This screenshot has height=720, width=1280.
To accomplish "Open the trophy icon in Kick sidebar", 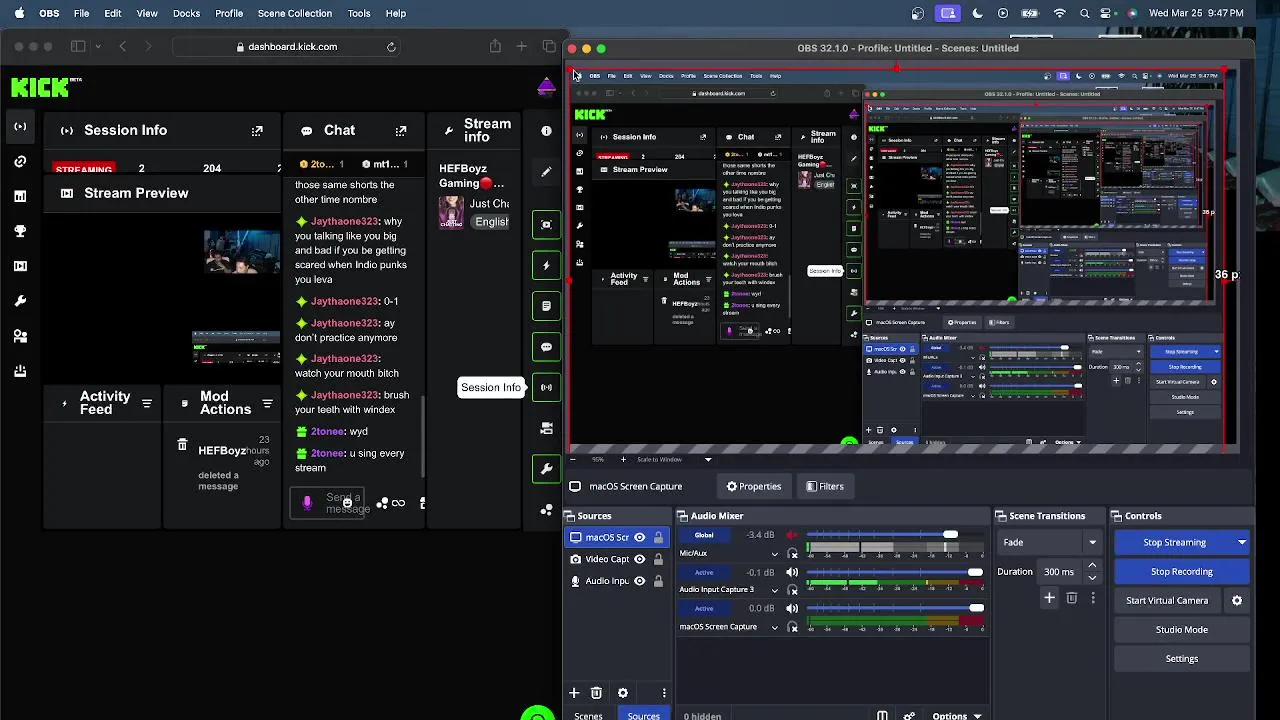I will (20, 231).
